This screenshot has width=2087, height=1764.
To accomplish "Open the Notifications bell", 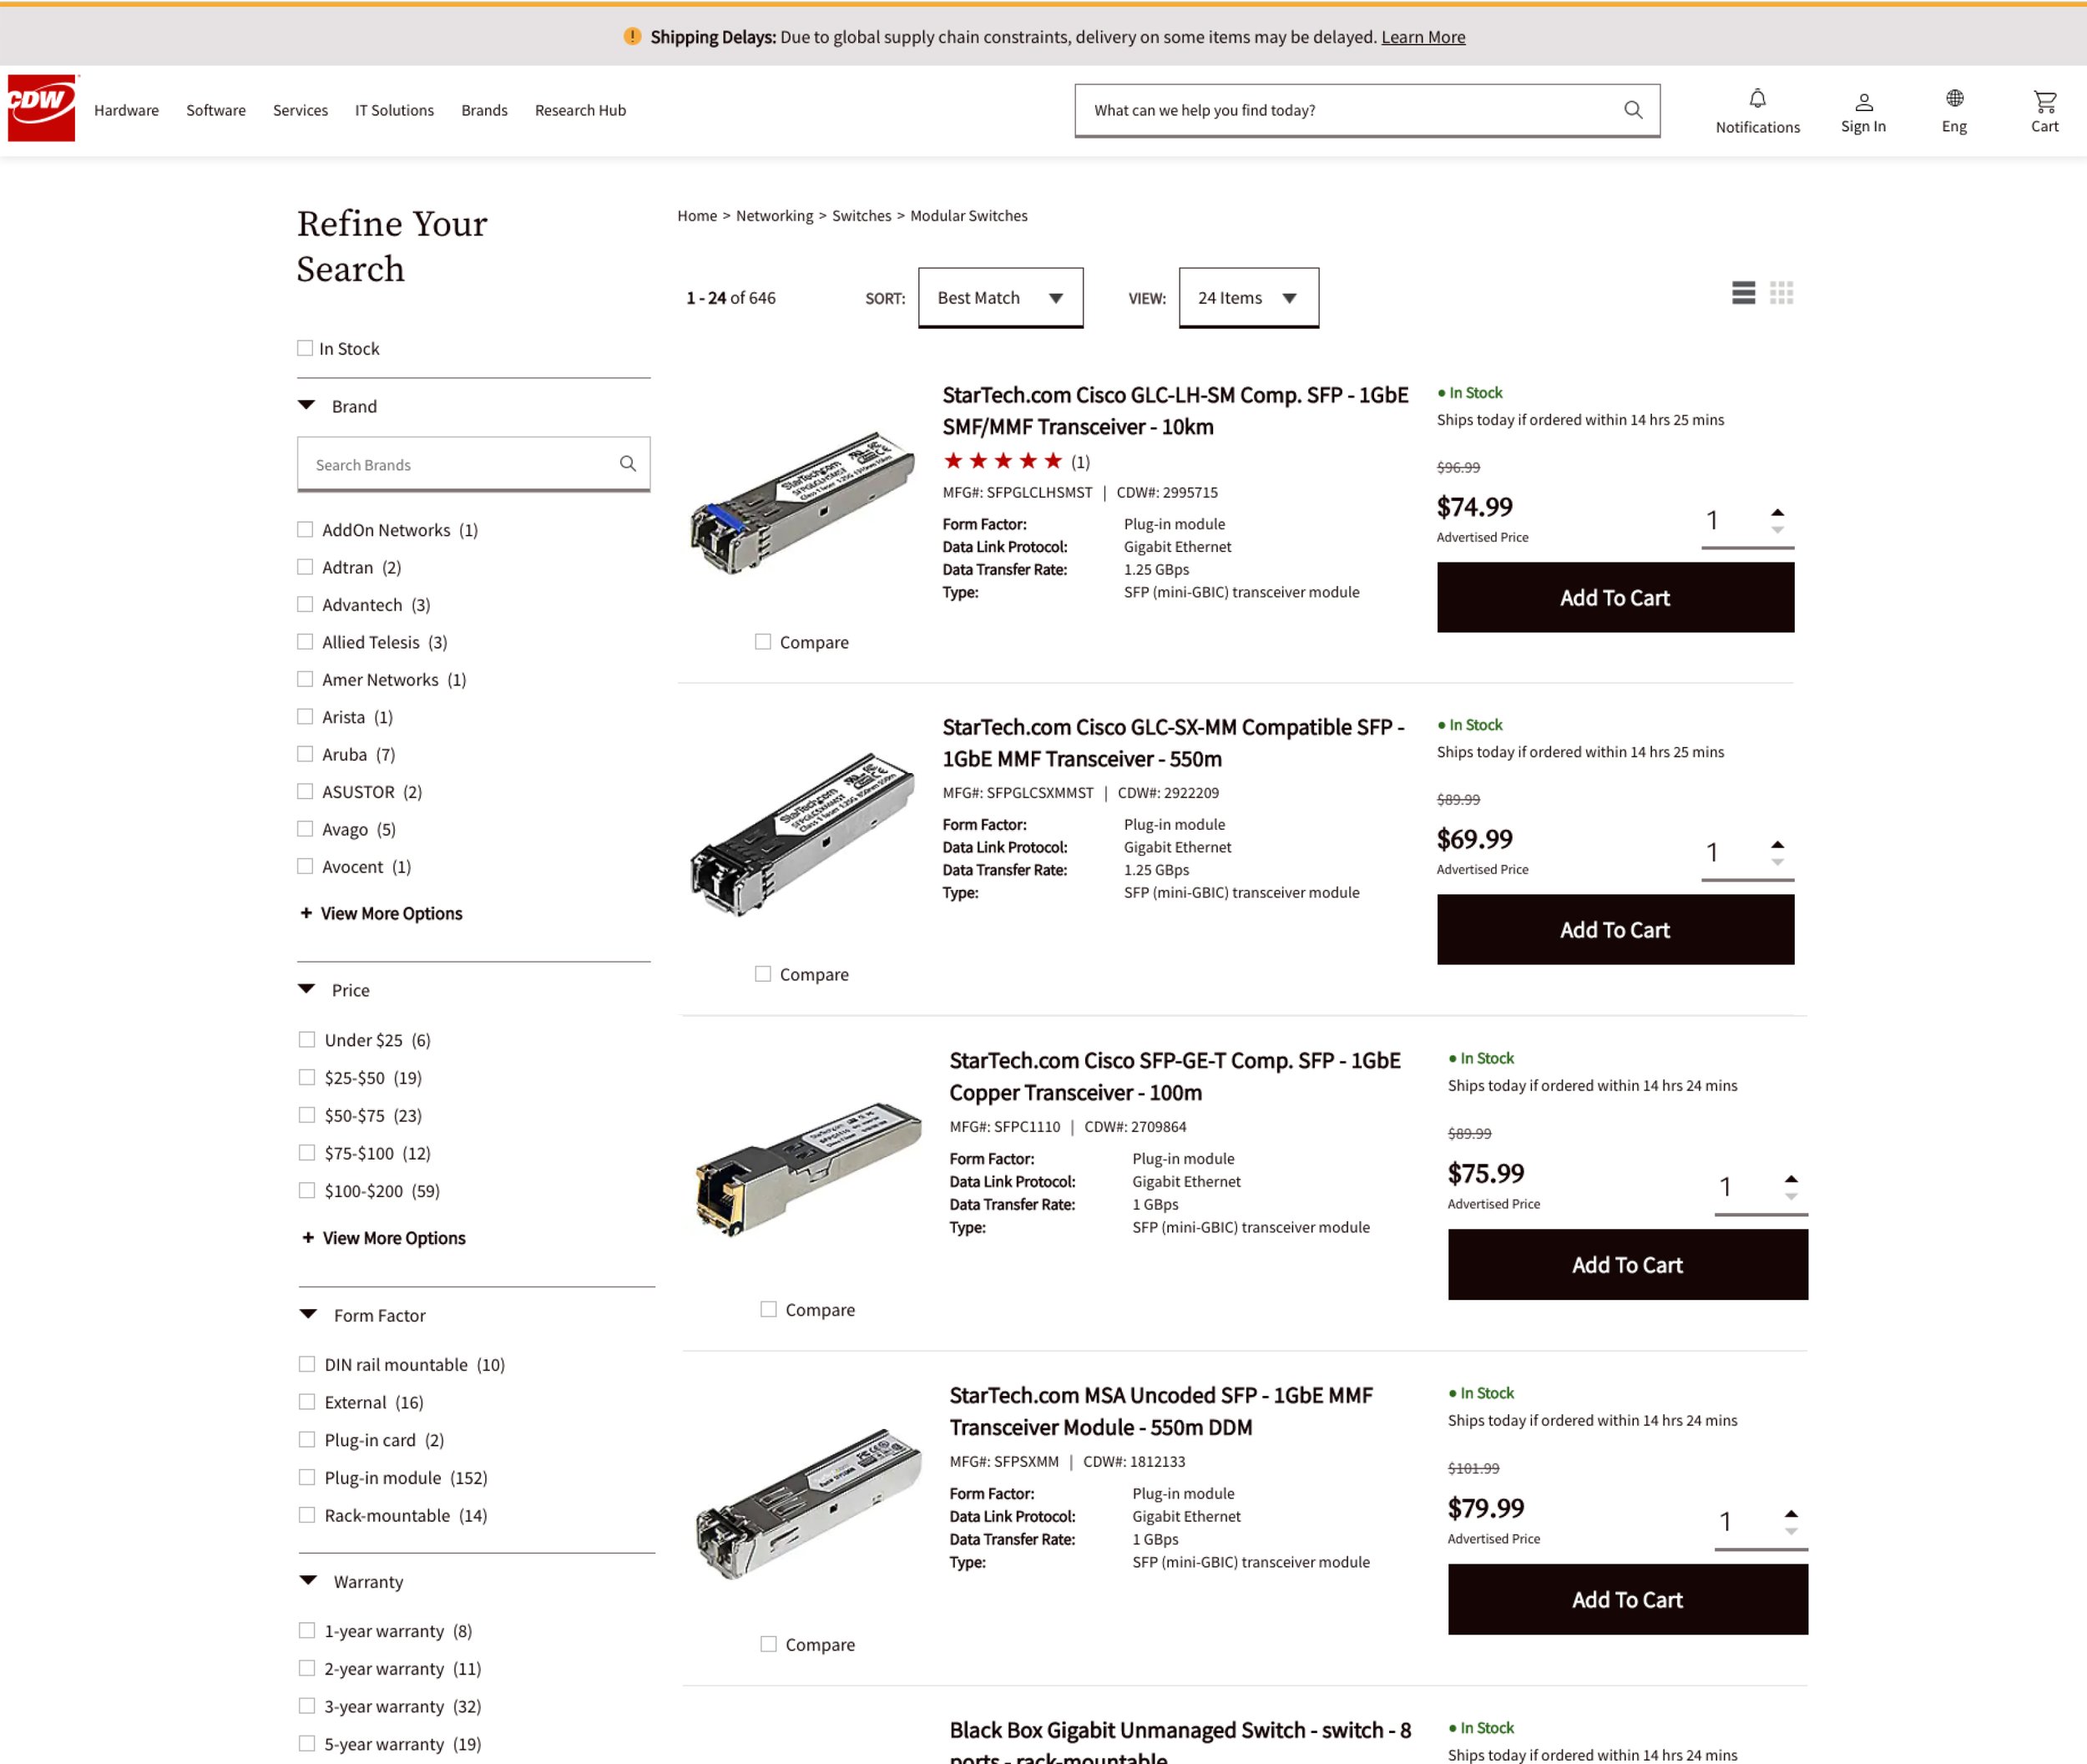I will (x=1757, y=99).
